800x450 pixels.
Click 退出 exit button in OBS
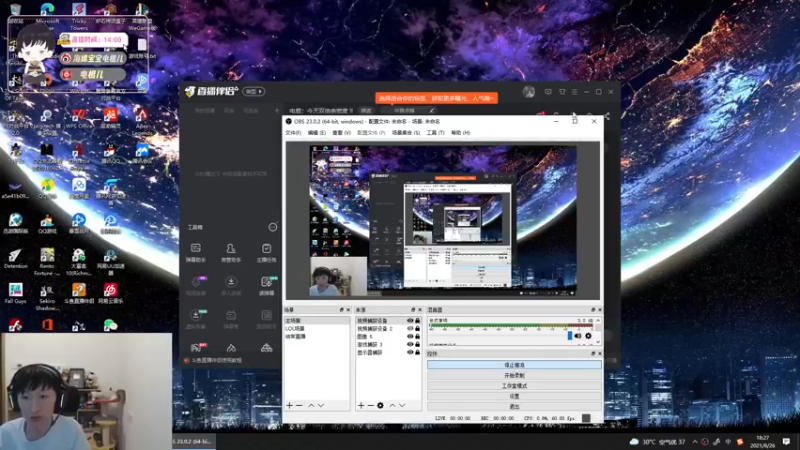514,407
